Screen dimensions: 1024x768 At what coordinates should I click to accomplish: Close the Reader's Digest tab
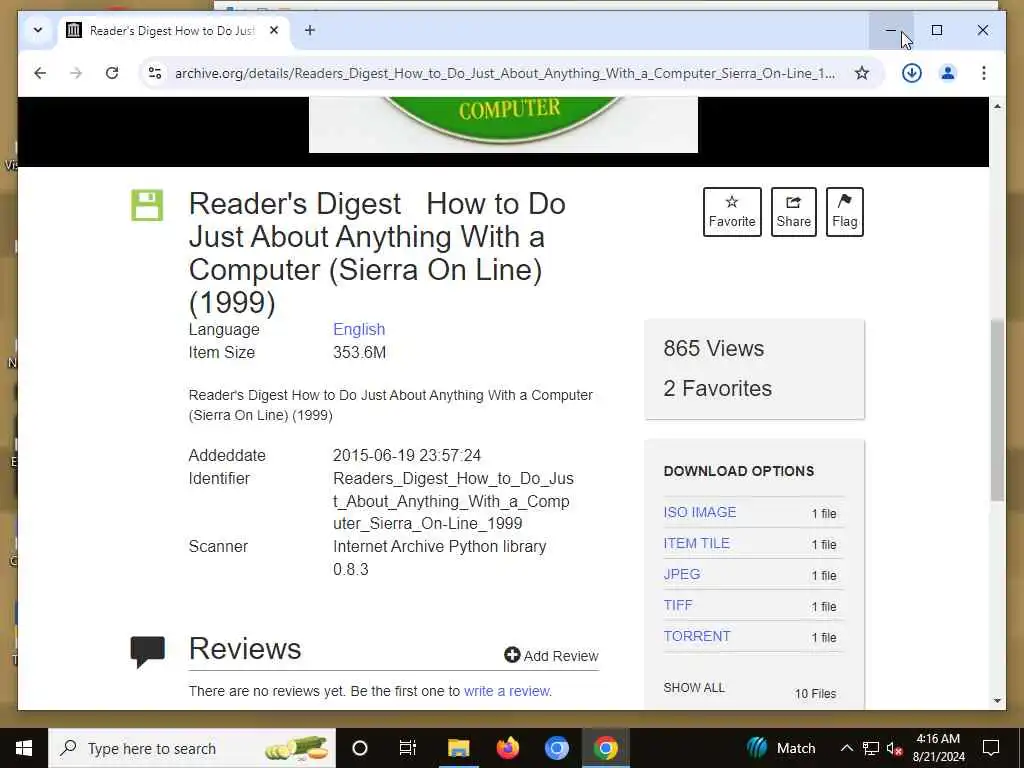pyautogui.click(x=274, y=30)
